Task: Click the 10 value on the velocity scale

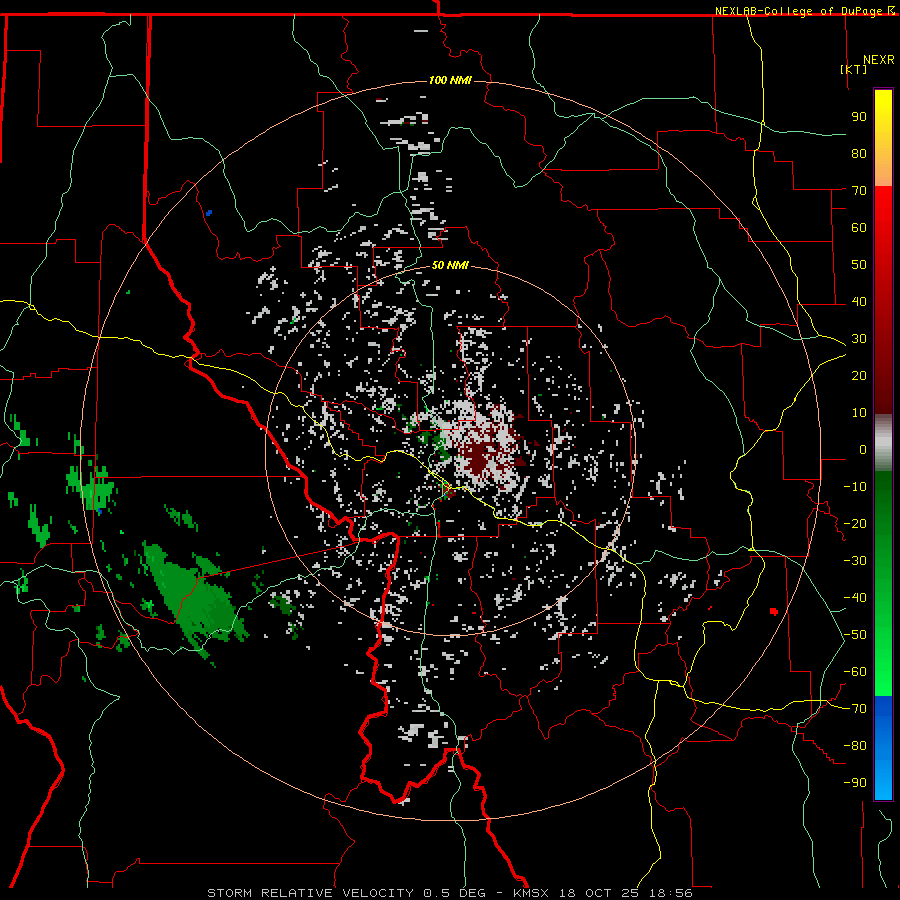Action: point(859,413)
